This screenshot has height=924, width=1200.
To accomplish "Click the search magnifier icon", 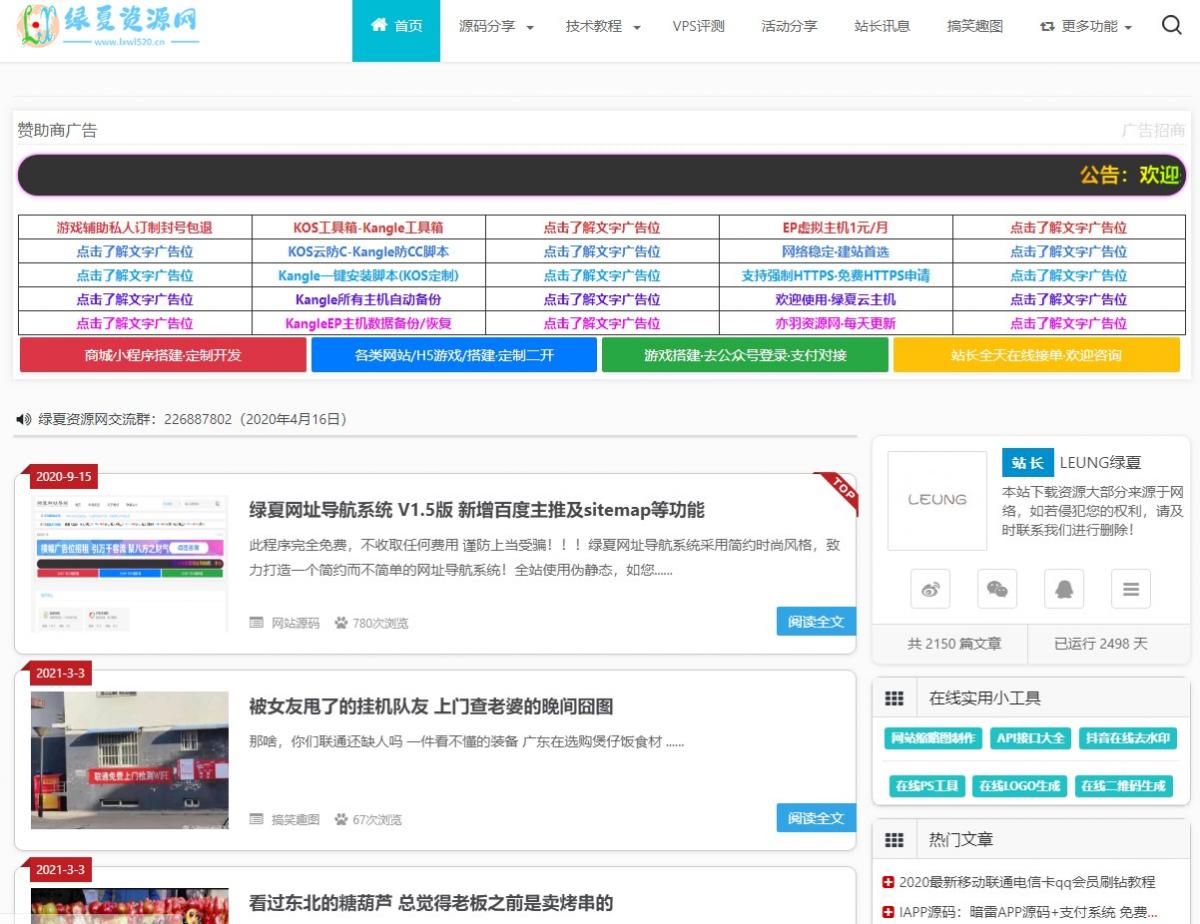I will (x=1171, y=26).
